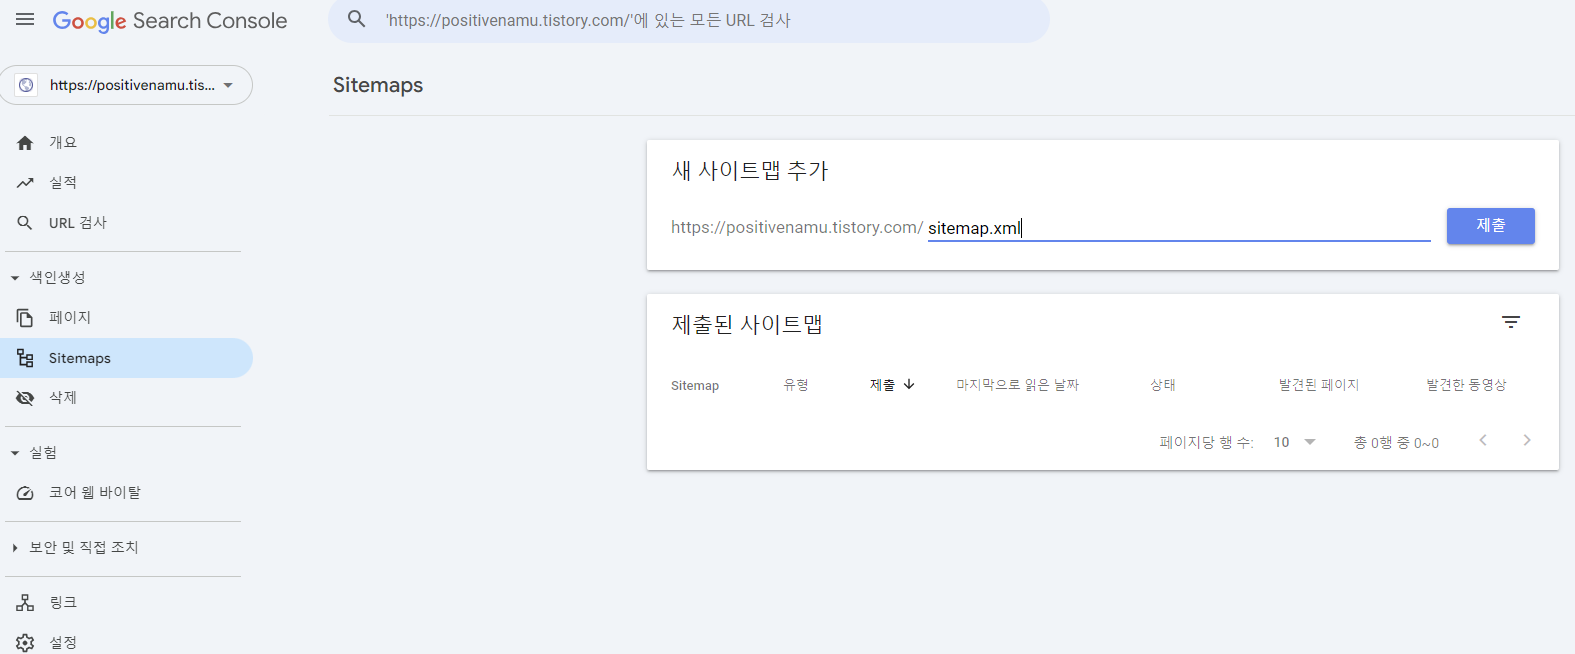Click the Google Search Console logo
The height and width of the screenshot is (654, 1575).
click(x=169, y=21)
